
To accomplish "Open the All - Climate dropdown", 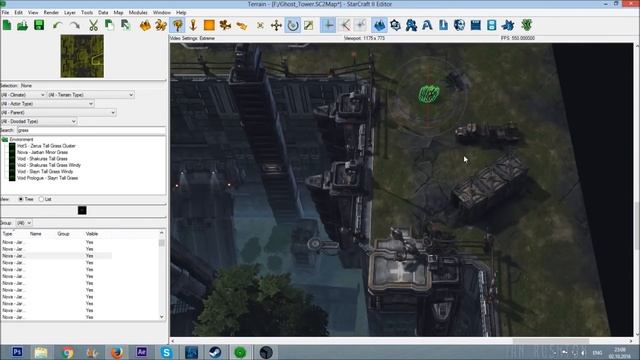I will point(23,95).
